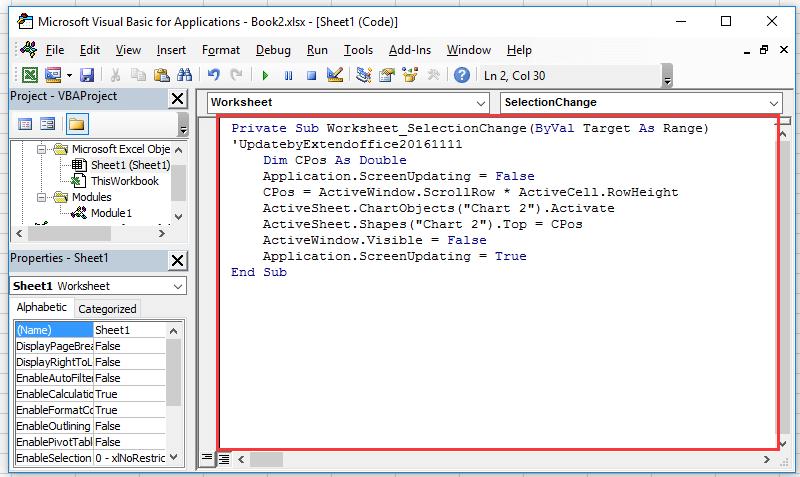Restore the inner code window

click(x=764, y=49)
